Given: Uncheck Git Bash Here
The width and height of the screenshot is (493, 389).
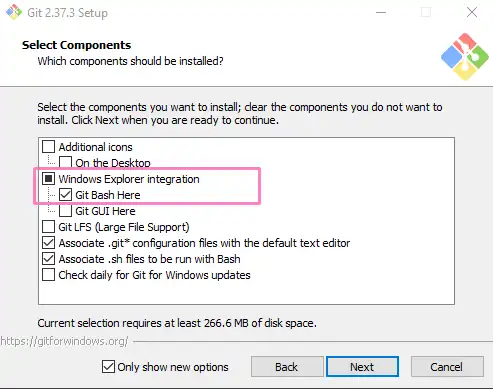Looking at the screenshot, I should click(x=65, y=195).
